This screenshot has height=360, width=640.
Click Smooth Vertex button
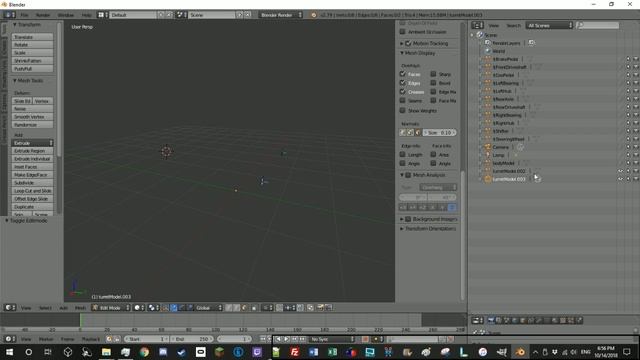click(32, 117)
